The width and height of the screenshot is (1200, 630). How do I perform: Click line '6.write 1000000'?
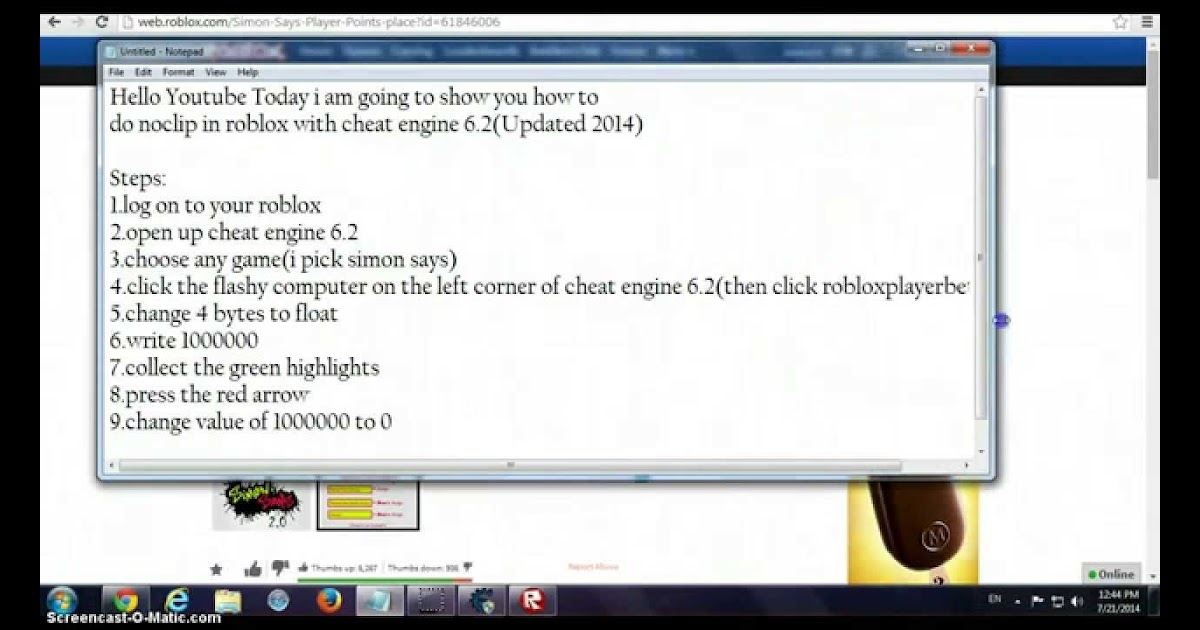coord(183,341)
